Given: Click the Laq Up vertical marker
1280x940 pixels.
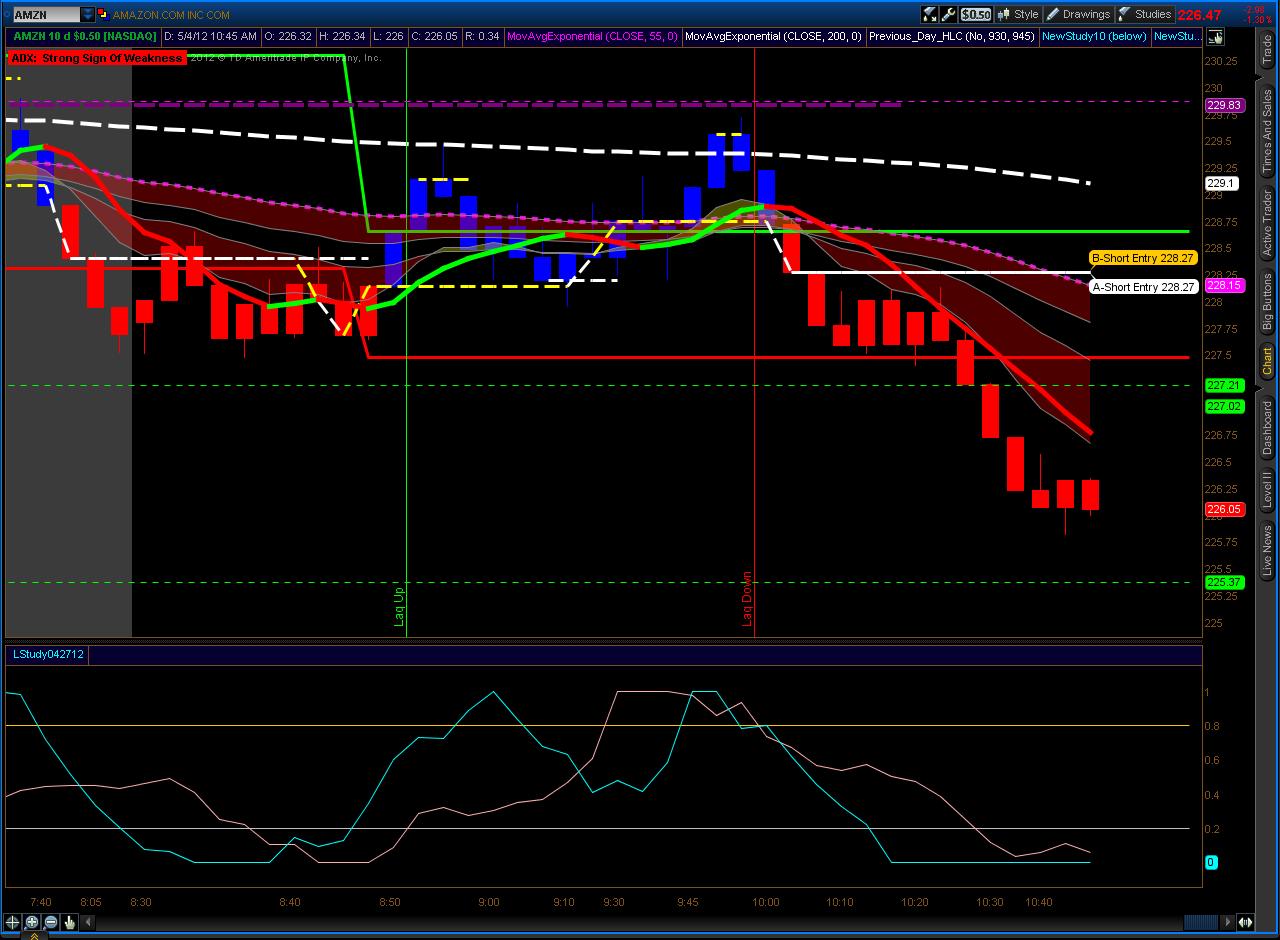Looking at the screenshot, I should coord(399,607).
